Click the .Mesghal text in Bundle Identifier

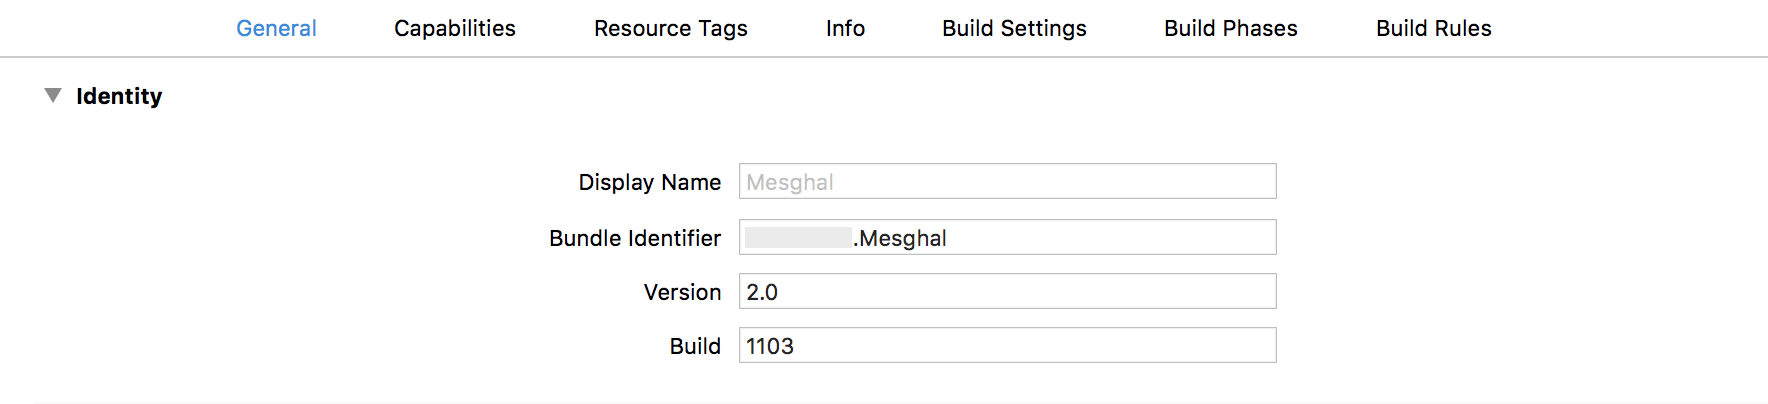coord(902,238)
